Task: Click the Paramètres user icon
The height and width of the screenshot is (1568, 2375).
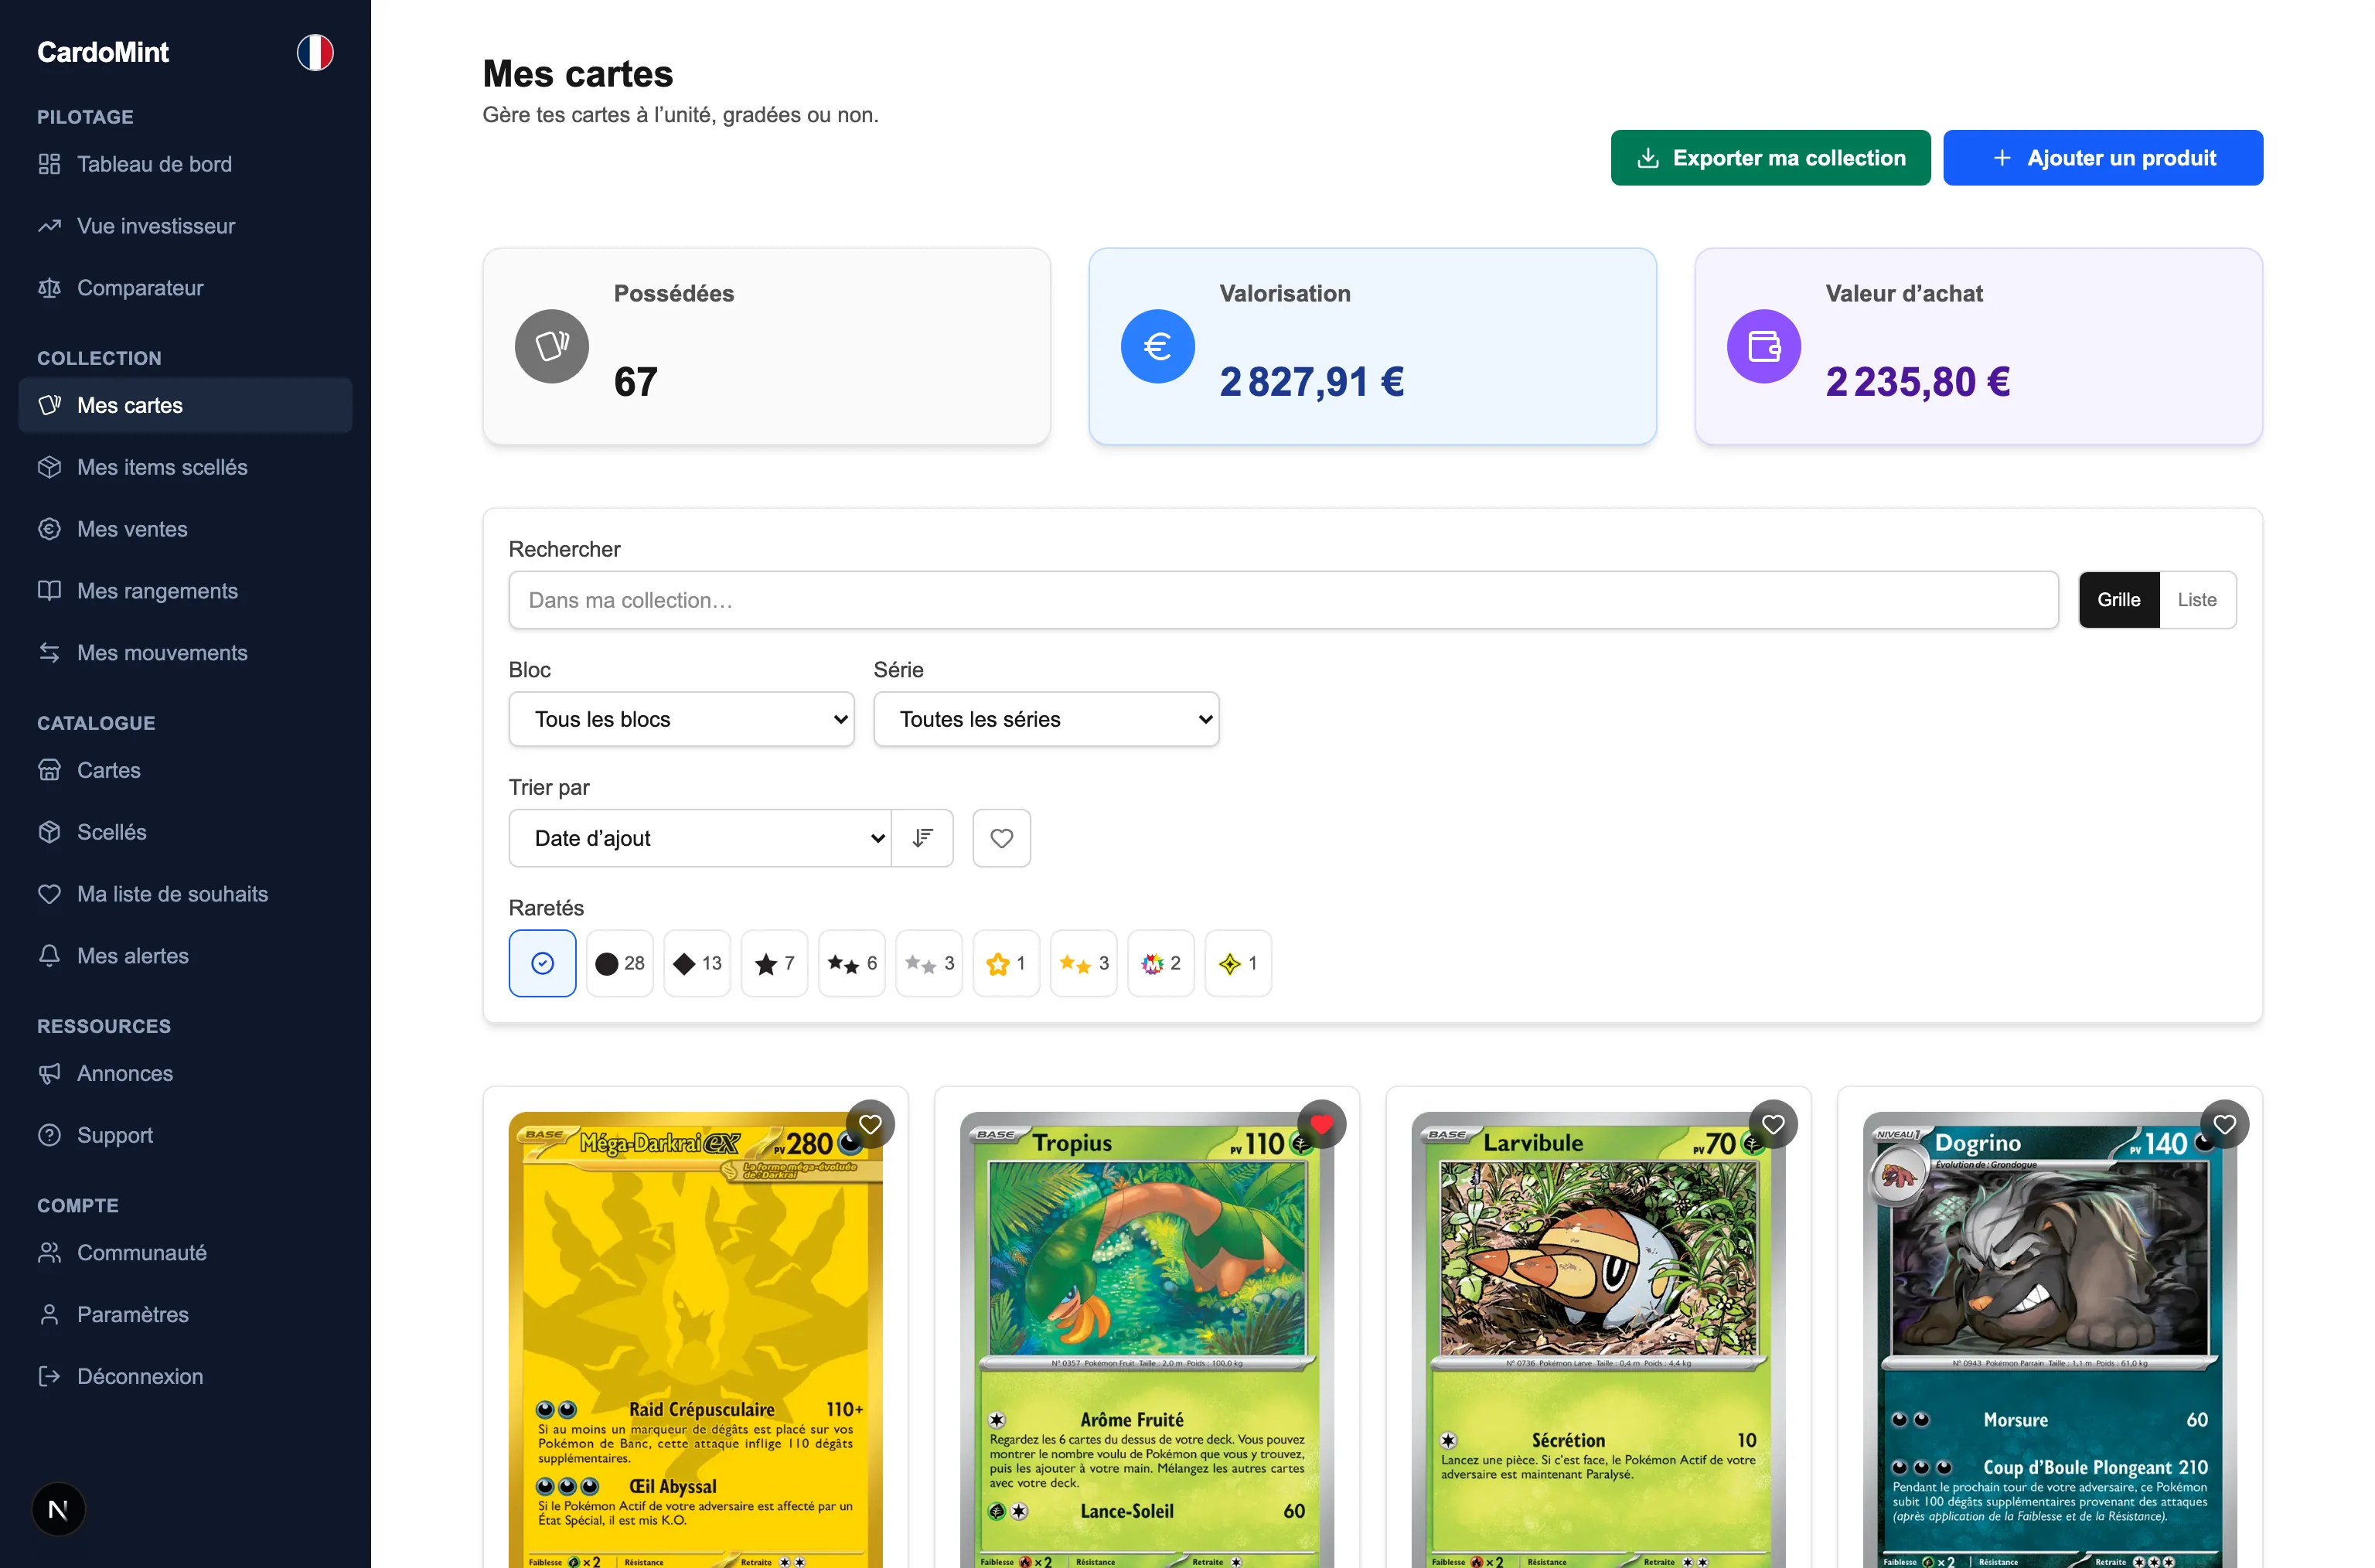Action: 49,1315
